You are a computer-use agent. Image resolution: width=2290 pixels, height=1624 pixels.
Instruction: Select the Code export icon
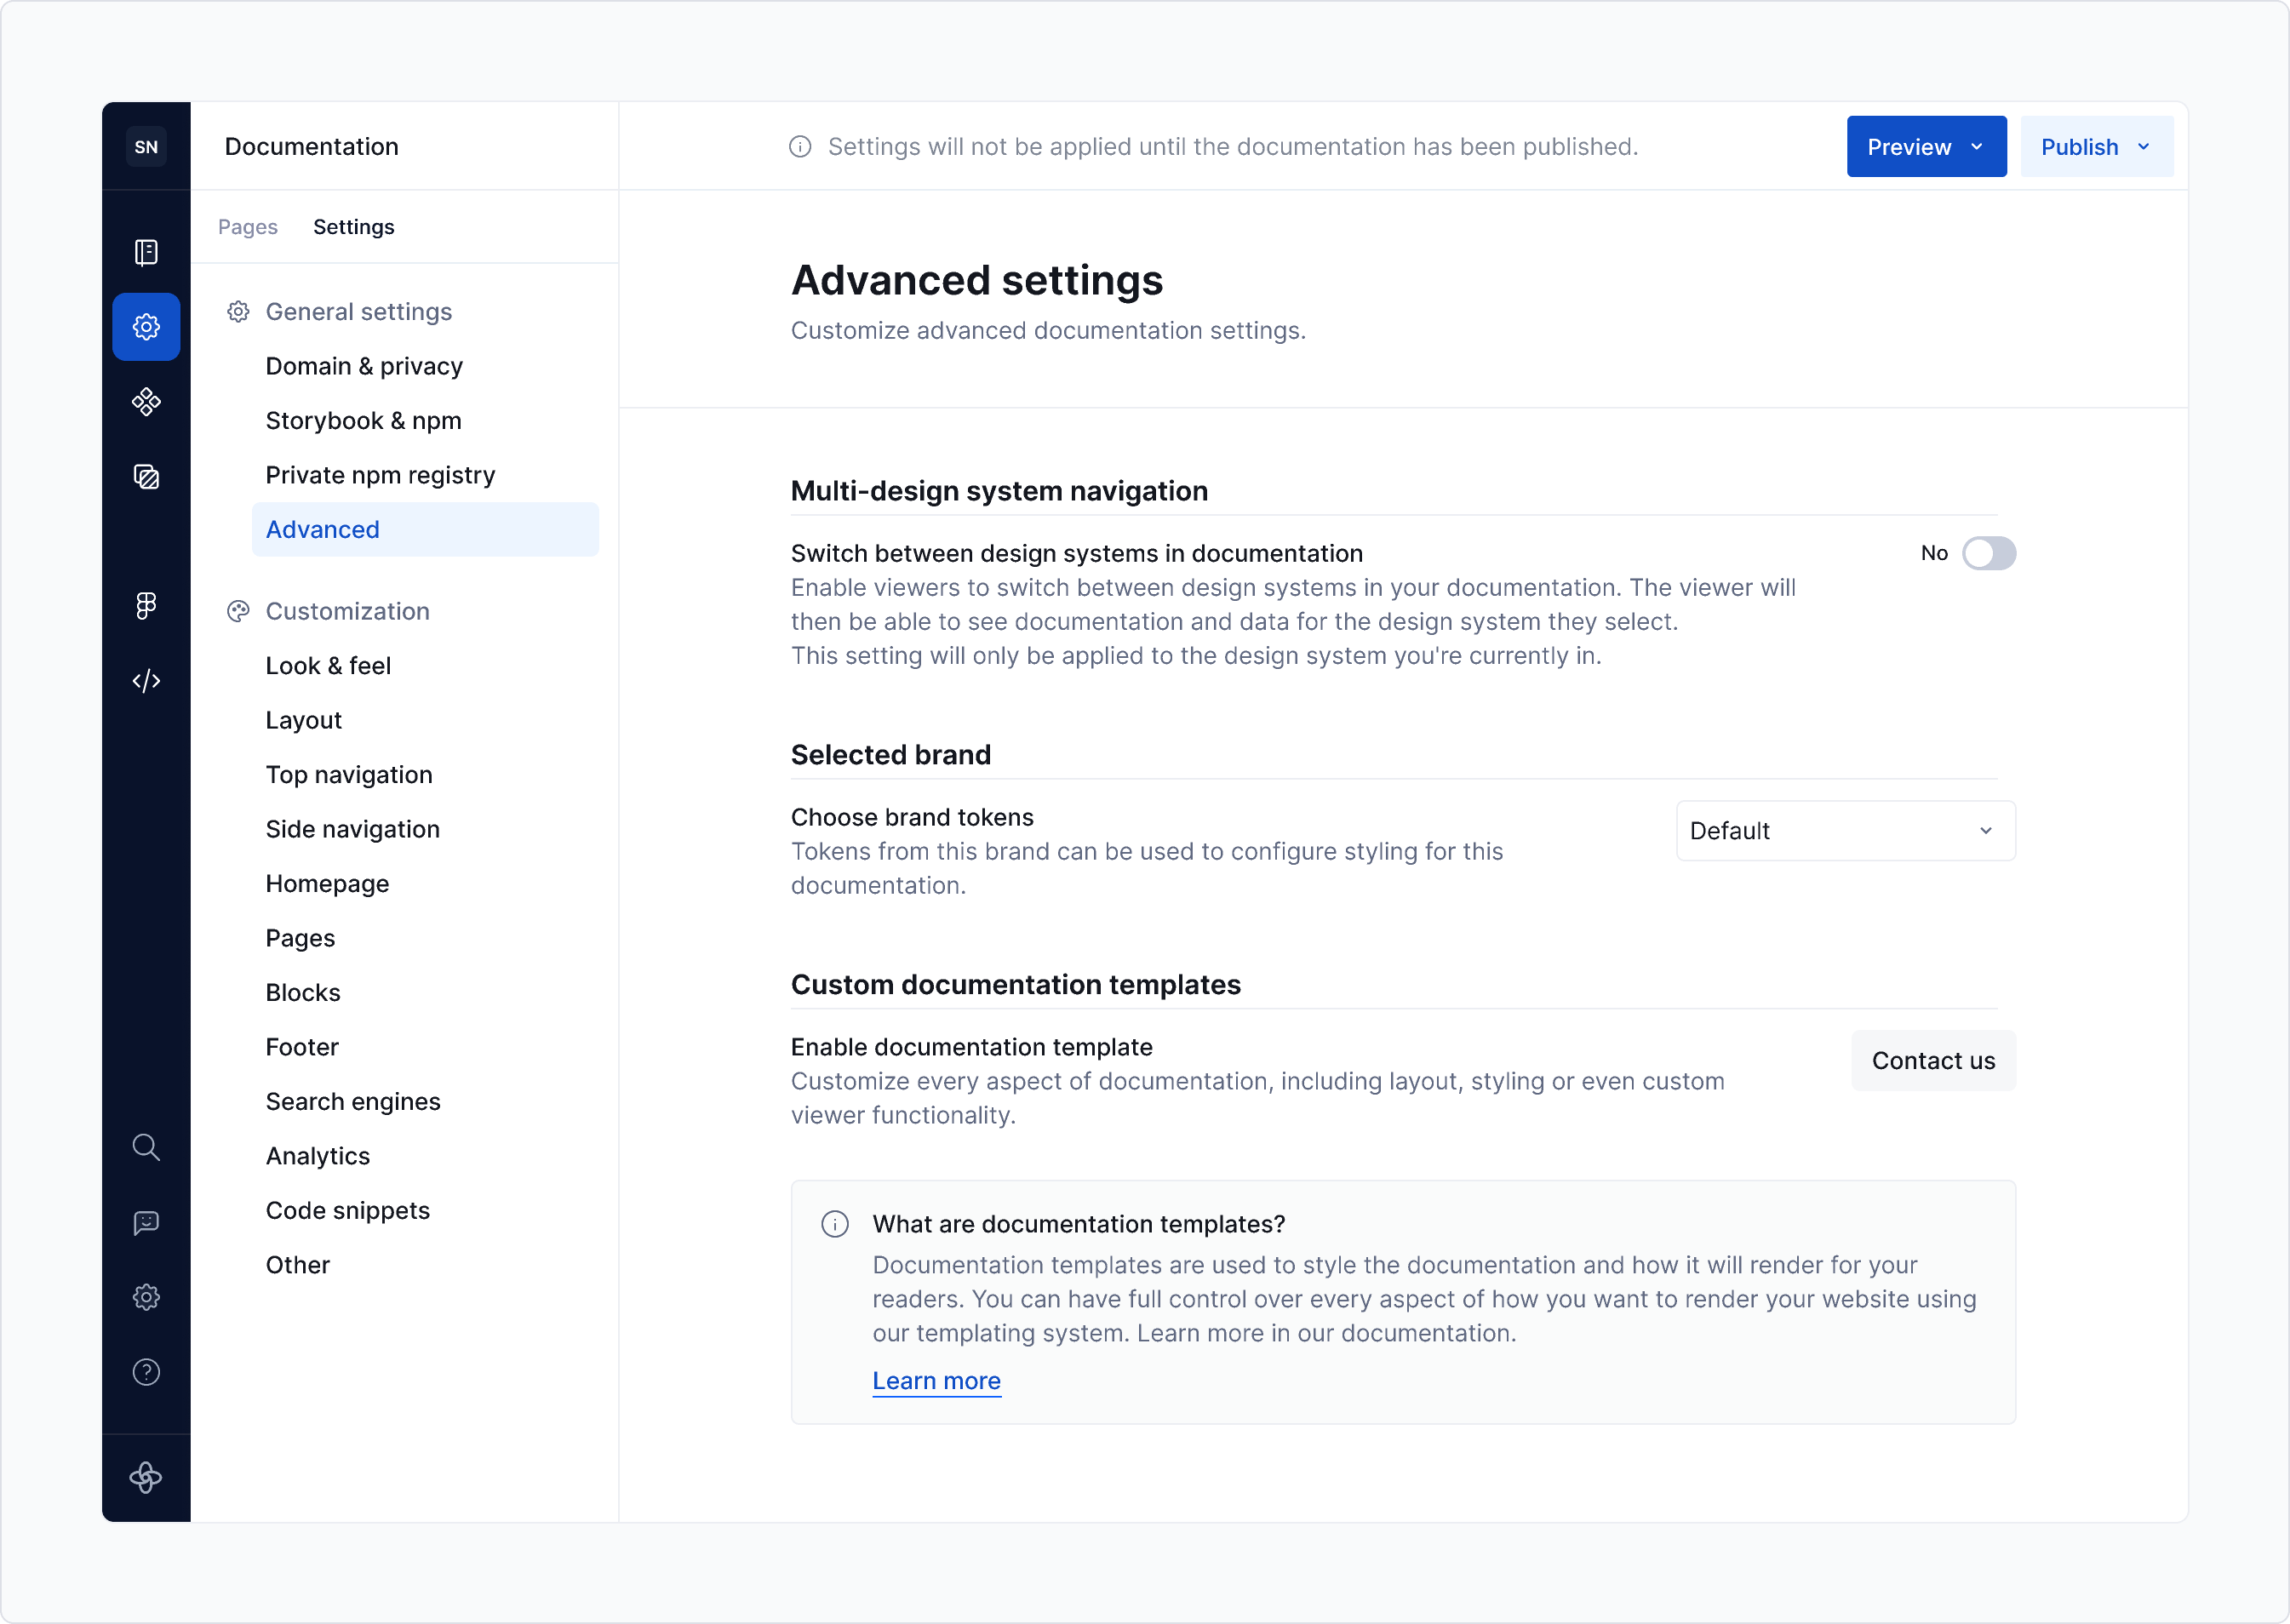146,681
